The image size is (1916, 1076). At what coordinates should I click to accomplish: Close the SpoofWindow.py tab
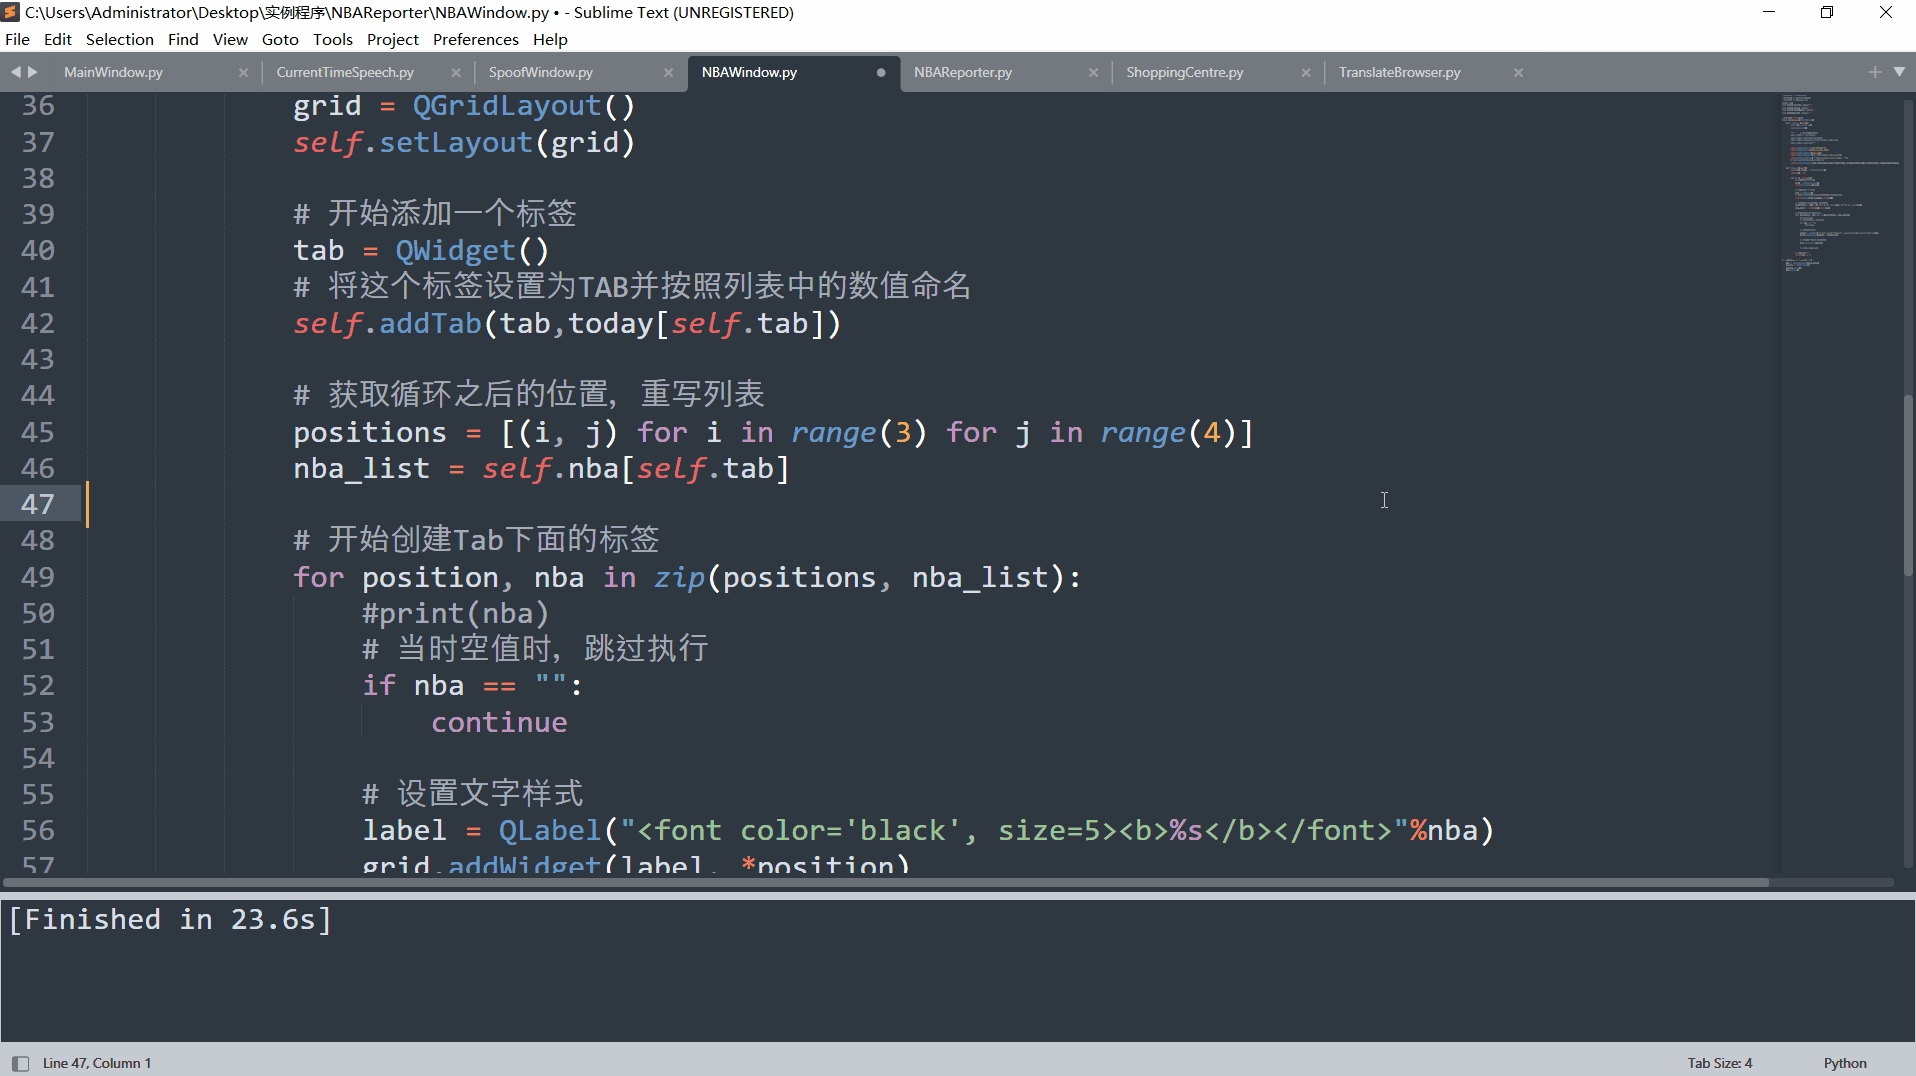(669, 72)
